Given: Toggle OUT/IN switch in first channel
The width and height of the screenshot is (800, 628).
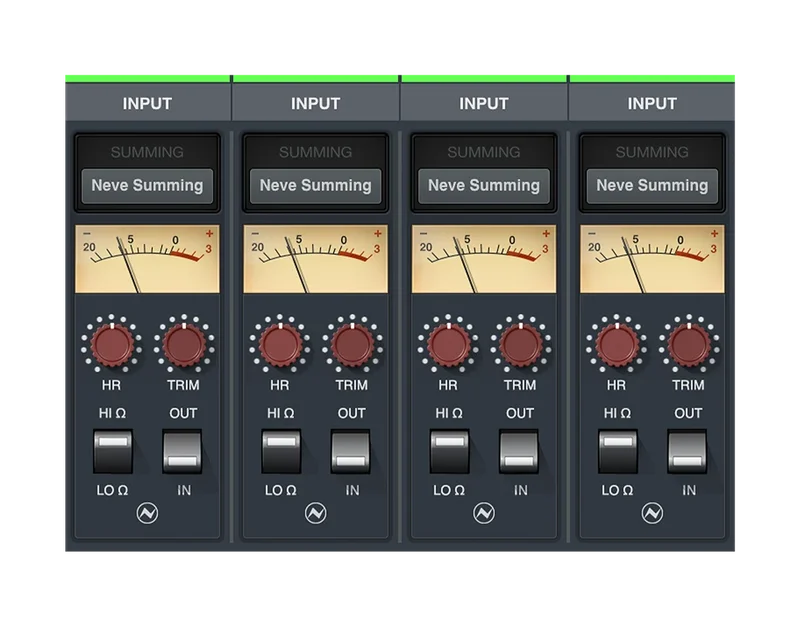Looking at the screenshot, I should pyautogui.click(x=182, y=451).
